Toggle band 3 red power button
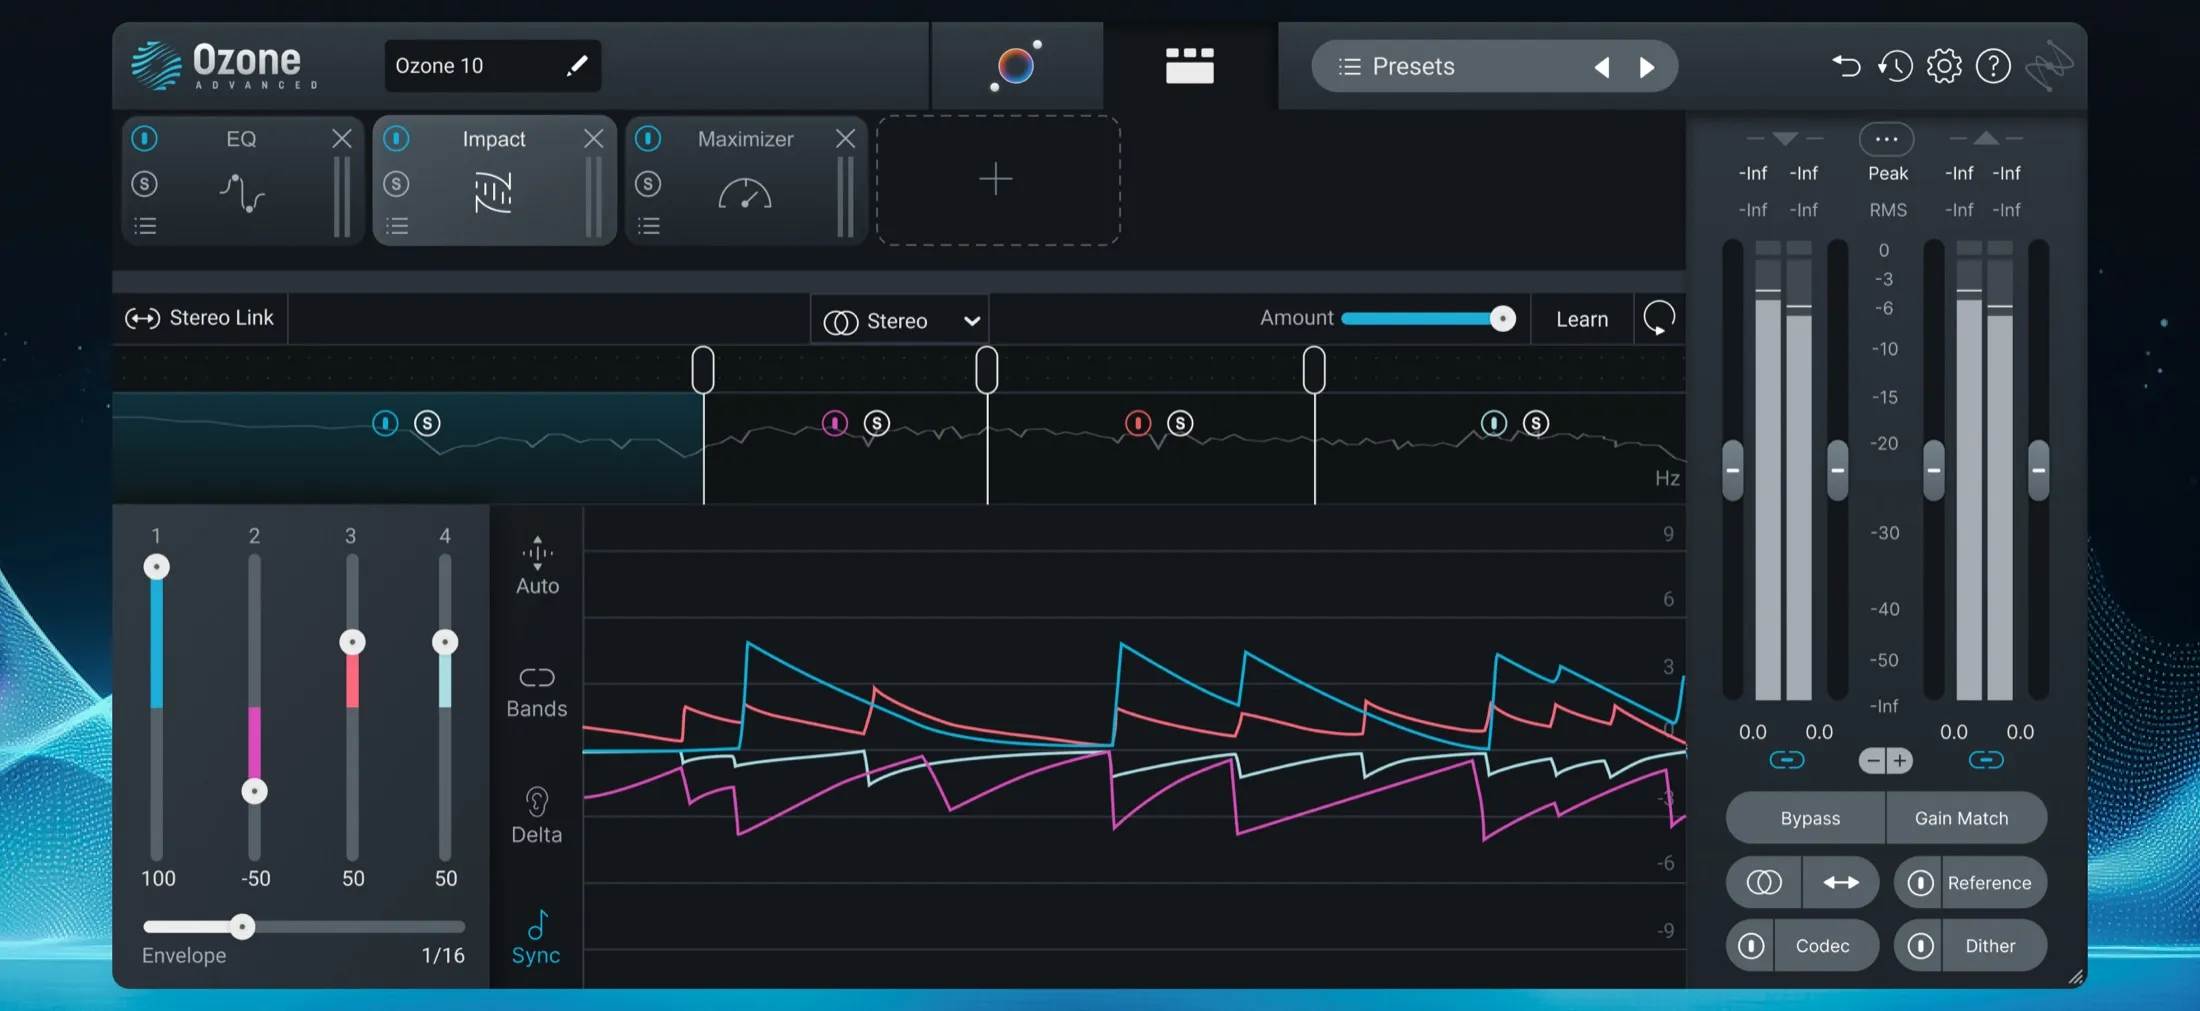 1138,423
